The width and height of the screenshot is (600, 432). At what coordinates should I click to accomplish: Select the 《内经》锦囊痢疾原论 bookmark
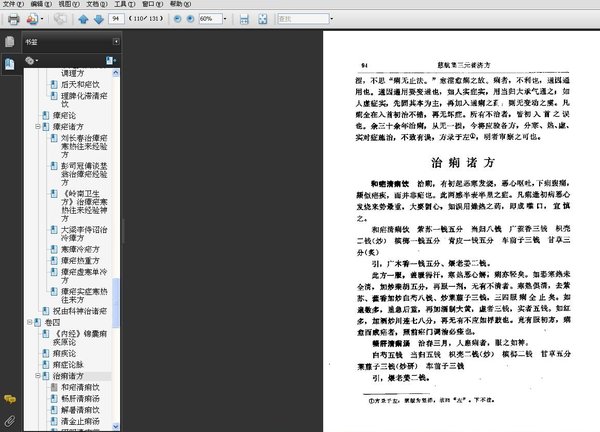pos(80,337)
